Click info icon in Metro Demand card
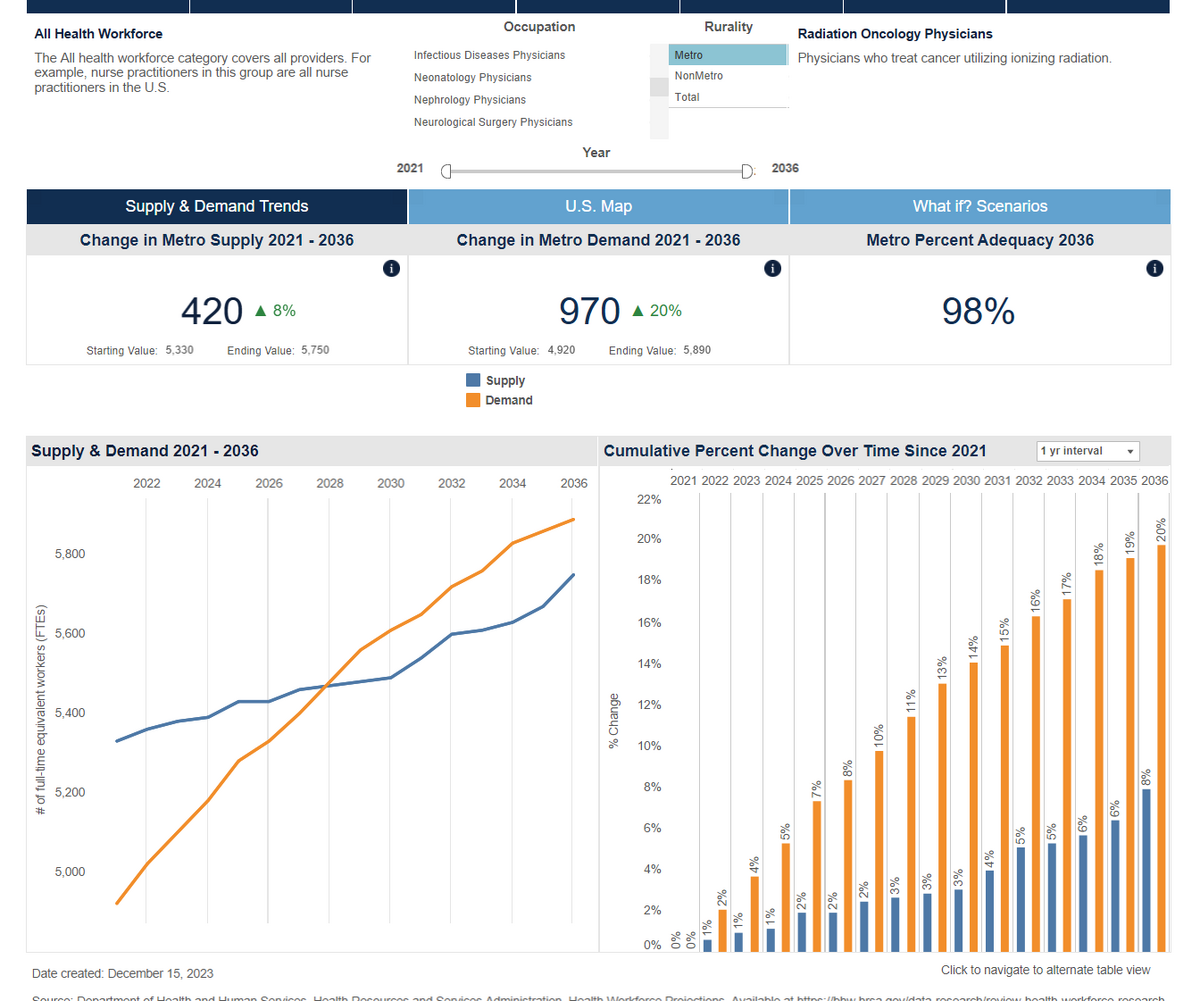 pos(772,268)
